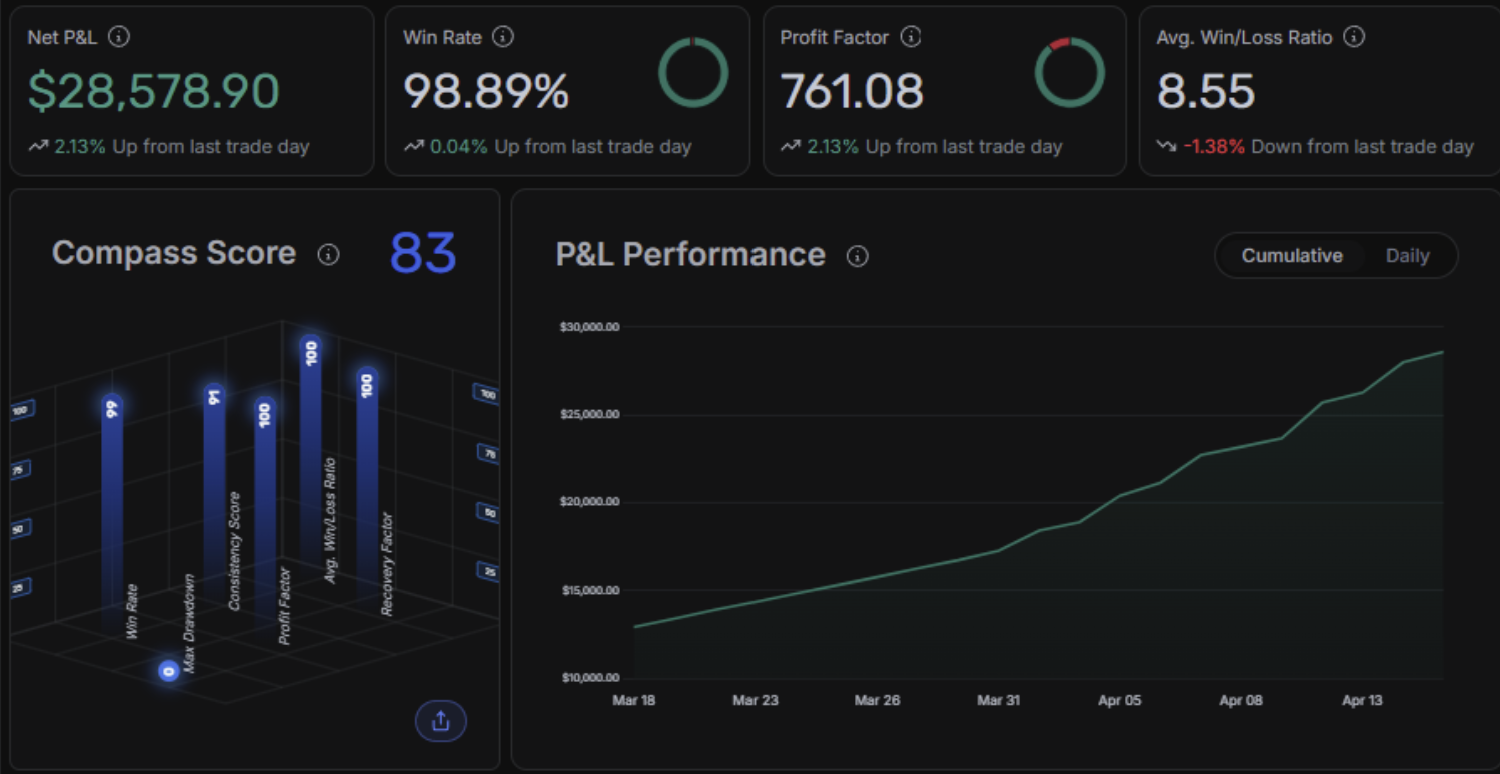
Task: Click the "Apr 13" date label
Action: pos(1362,700)
